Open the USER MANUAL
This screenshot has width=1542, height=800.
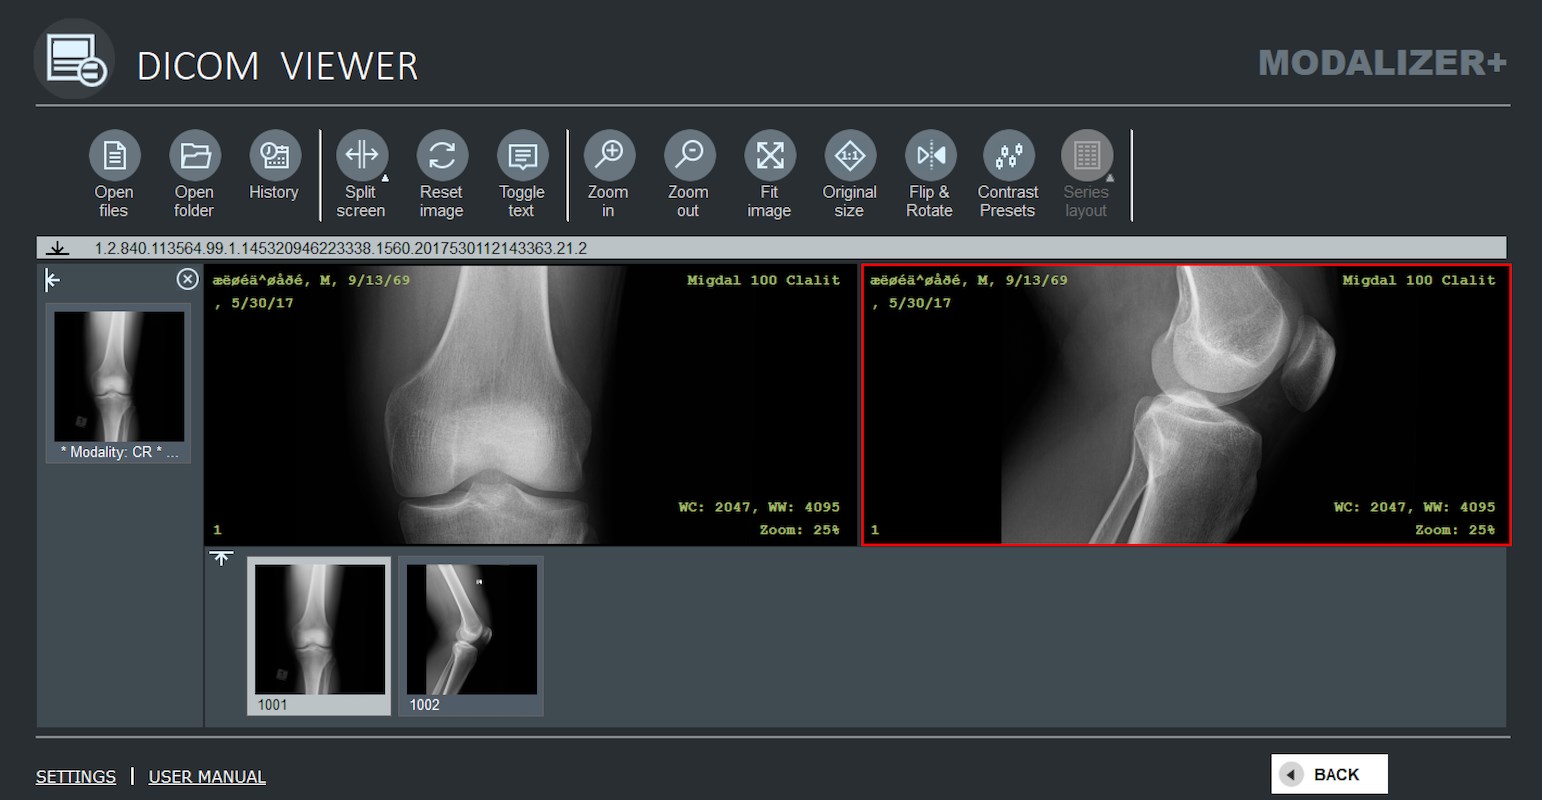tap(206, 776)
